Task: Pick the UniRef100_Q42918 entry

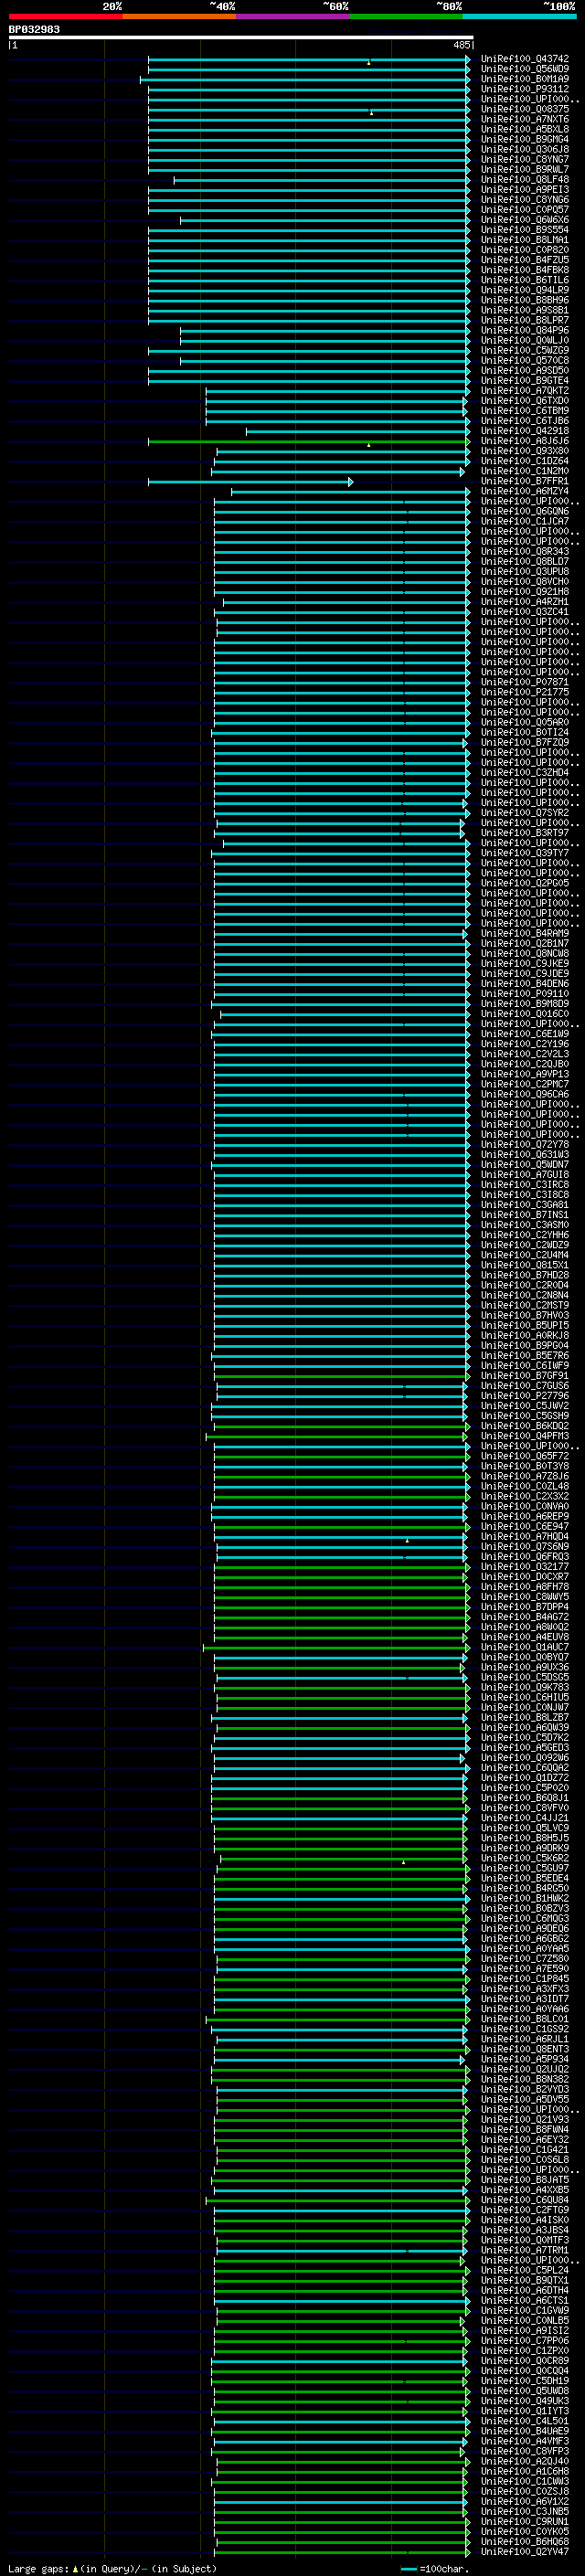Action: pyautogui.click(x=524, y=431)
